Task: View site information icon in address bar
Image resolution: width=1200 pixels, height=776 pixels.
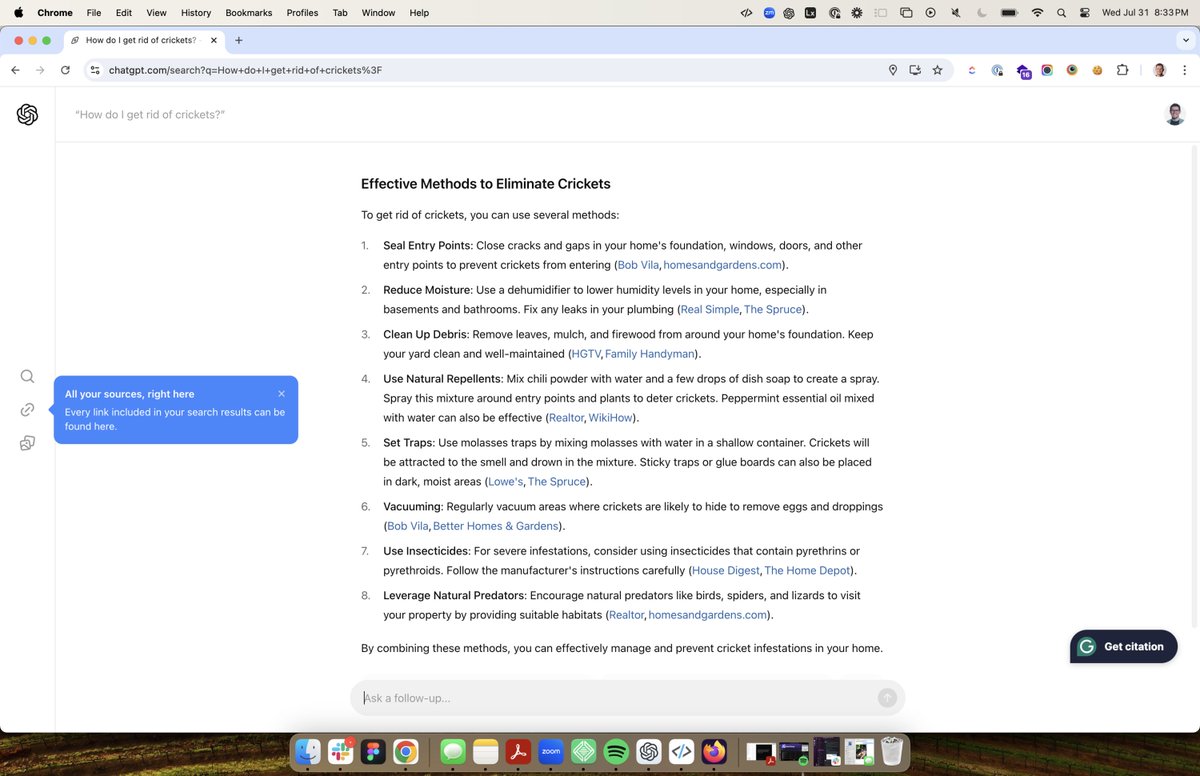Action: (x=95, y=70)
